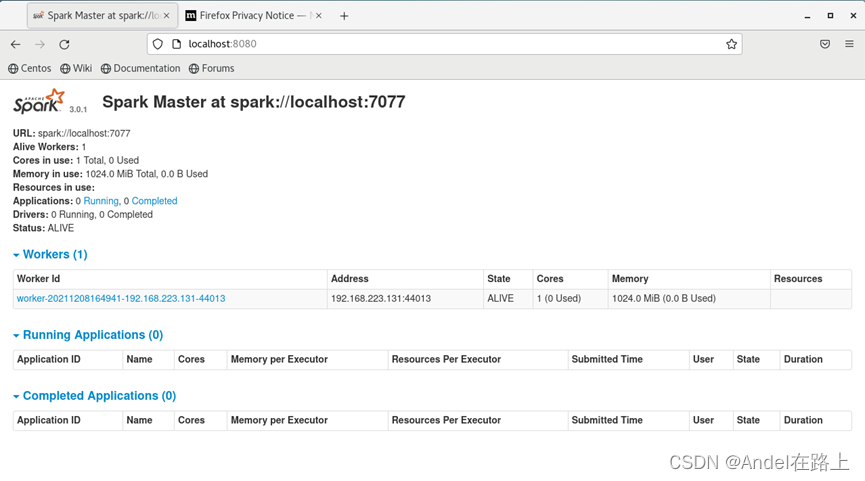This screenshot has height=481, width=865.
Task: Open worker-20211208164941-192.168.223.131-44013 link
Action: (x=121, y=298)
